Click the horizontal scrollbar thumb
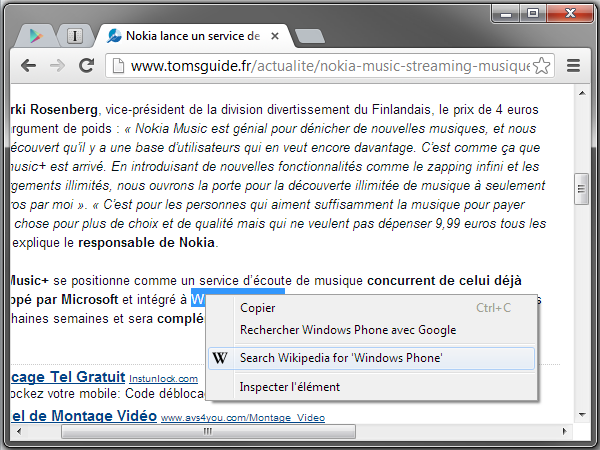This screenshot has height=450, width=600. 208,432
